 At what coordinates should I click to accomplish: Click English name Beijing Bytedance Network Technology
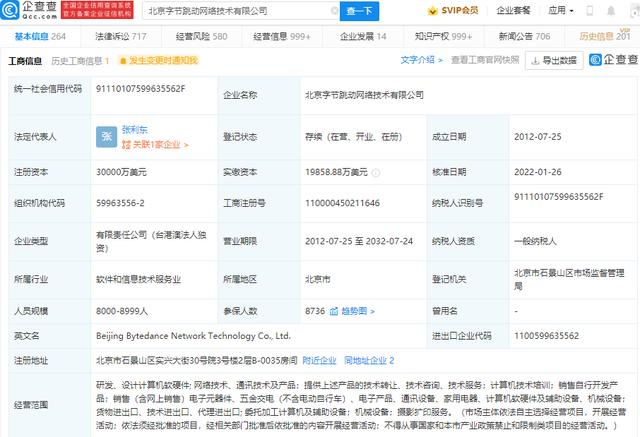pos(193,336)
